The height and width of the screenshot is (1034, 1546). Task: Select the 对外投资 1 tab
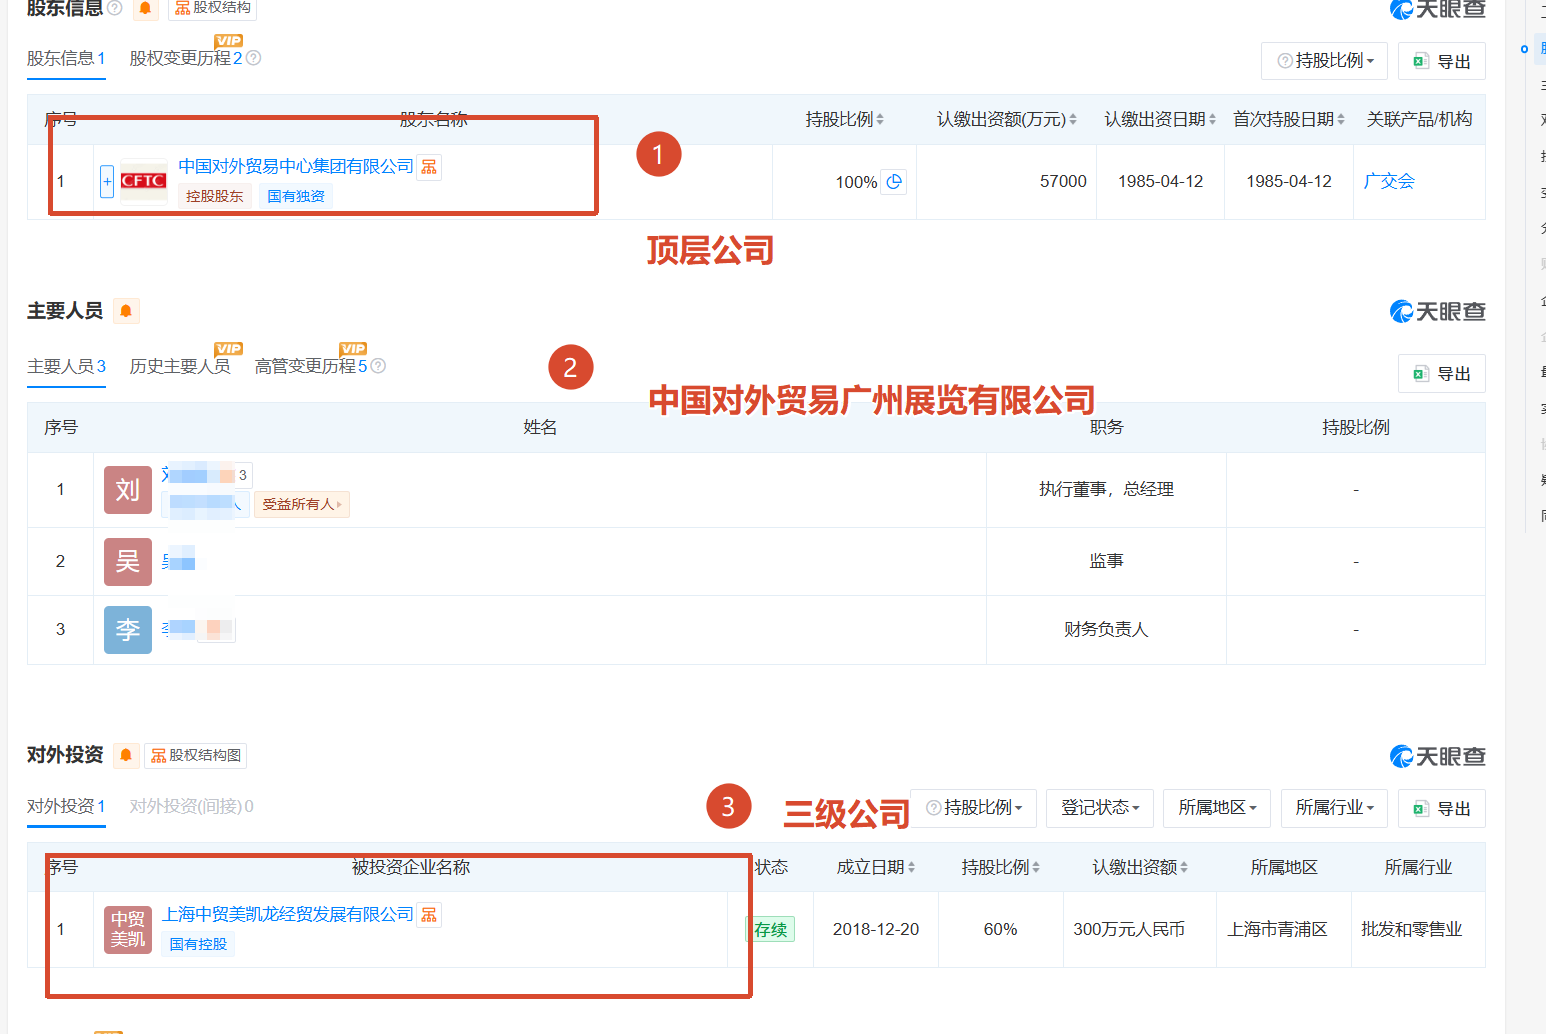click(x=66, y=806)
